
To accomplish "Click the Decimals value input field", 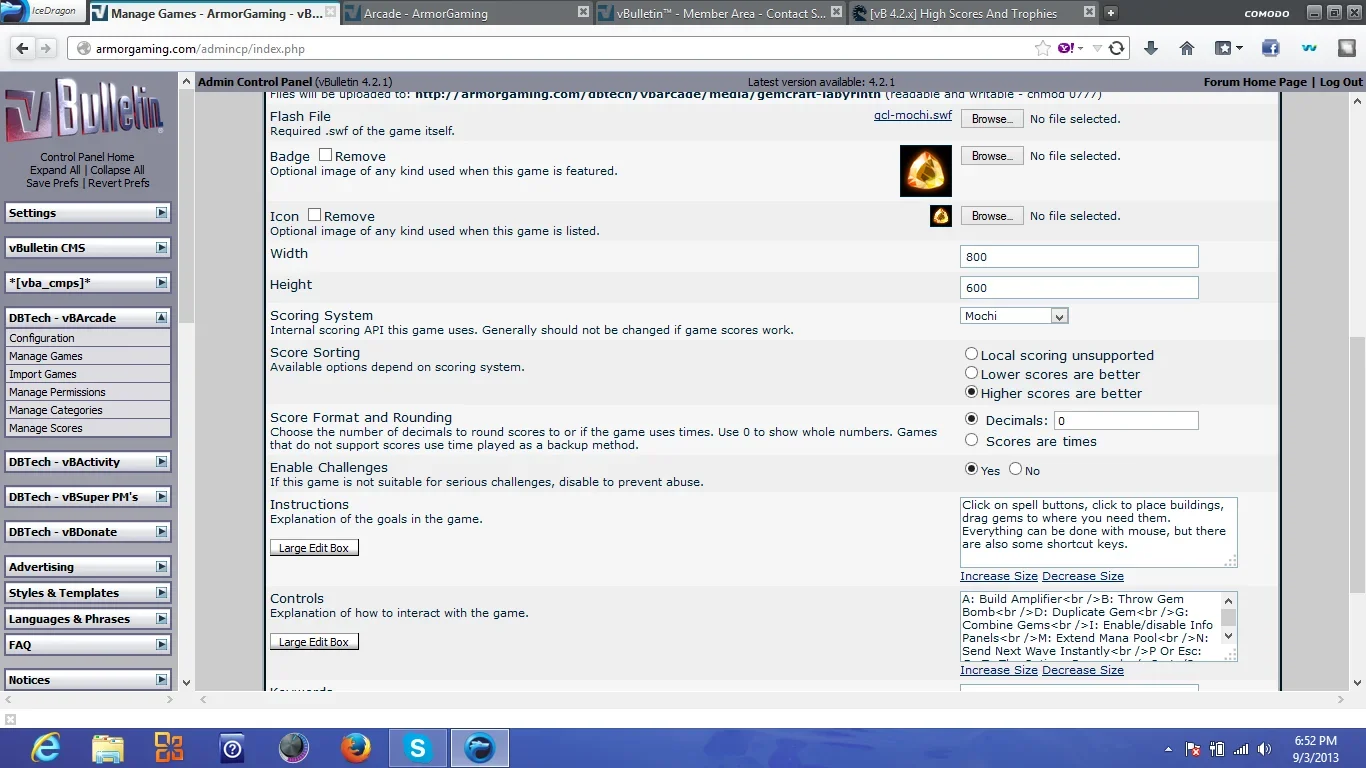I will click(x=1126, y=421).
